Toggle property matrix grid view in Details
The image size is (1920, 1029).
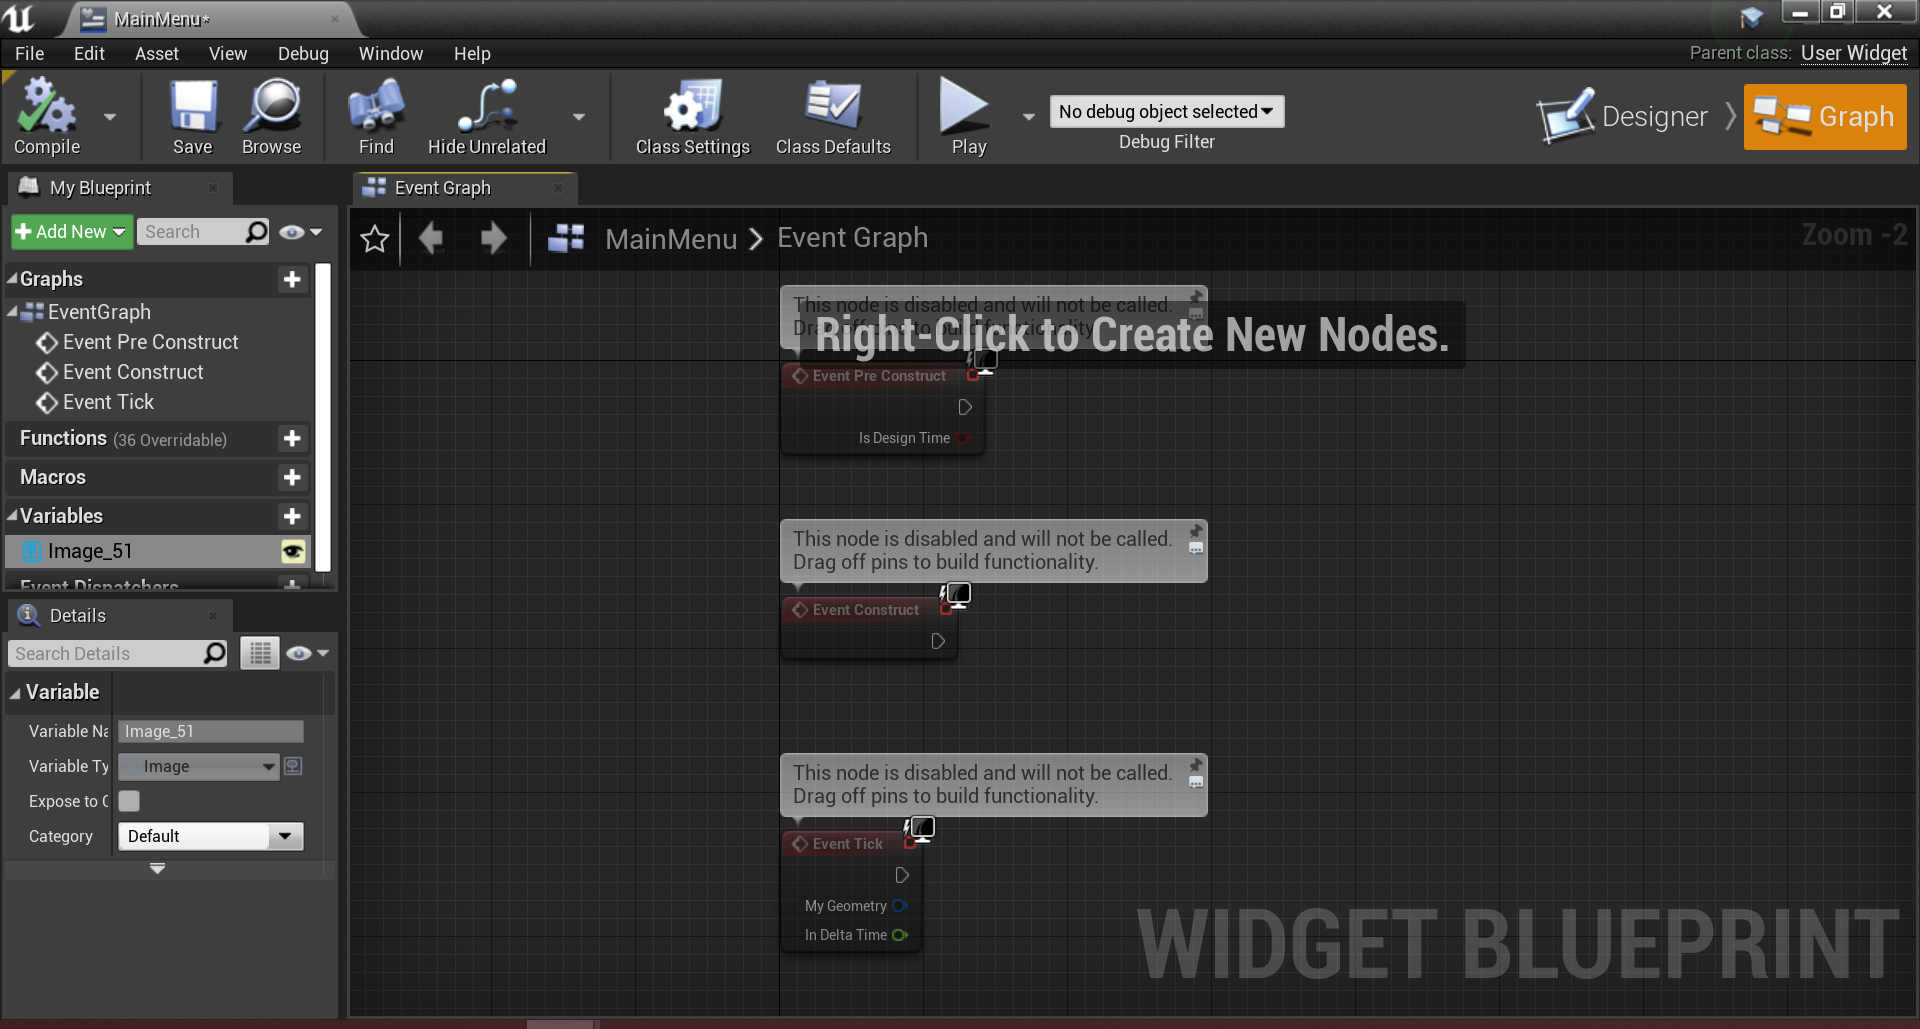coord(260,654)
